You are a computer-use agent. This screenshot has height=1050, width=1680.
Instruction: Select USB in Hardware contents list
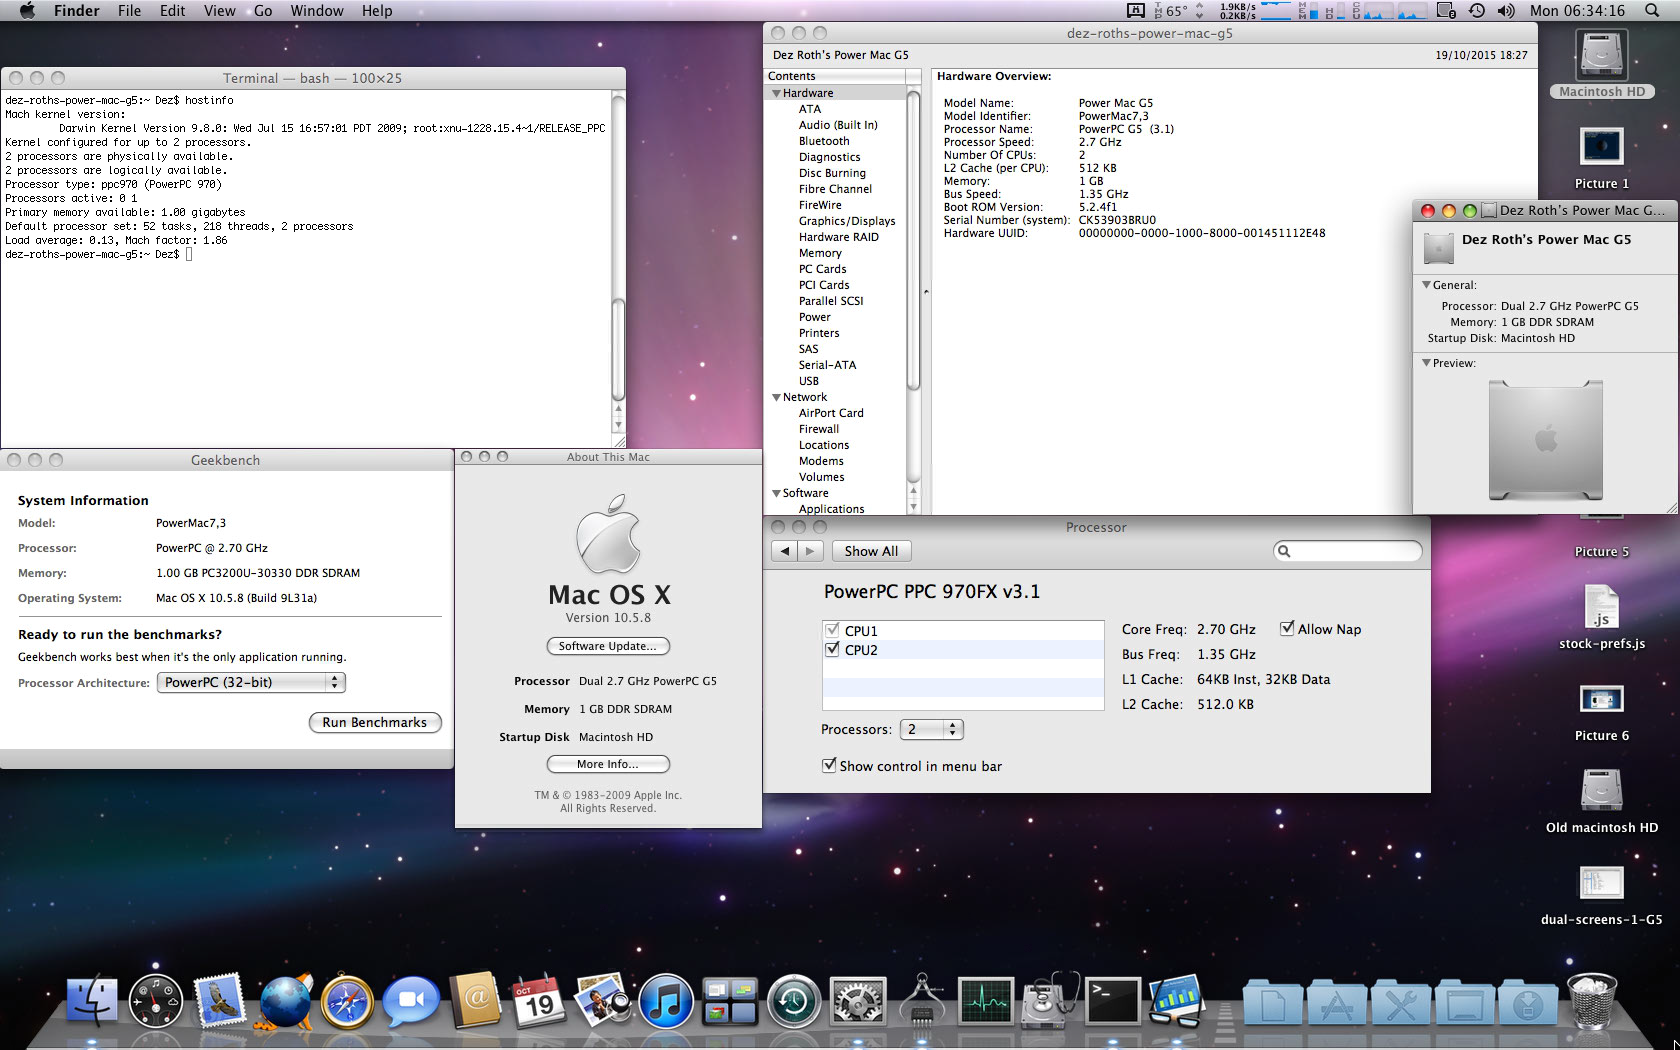click(809, 381)
